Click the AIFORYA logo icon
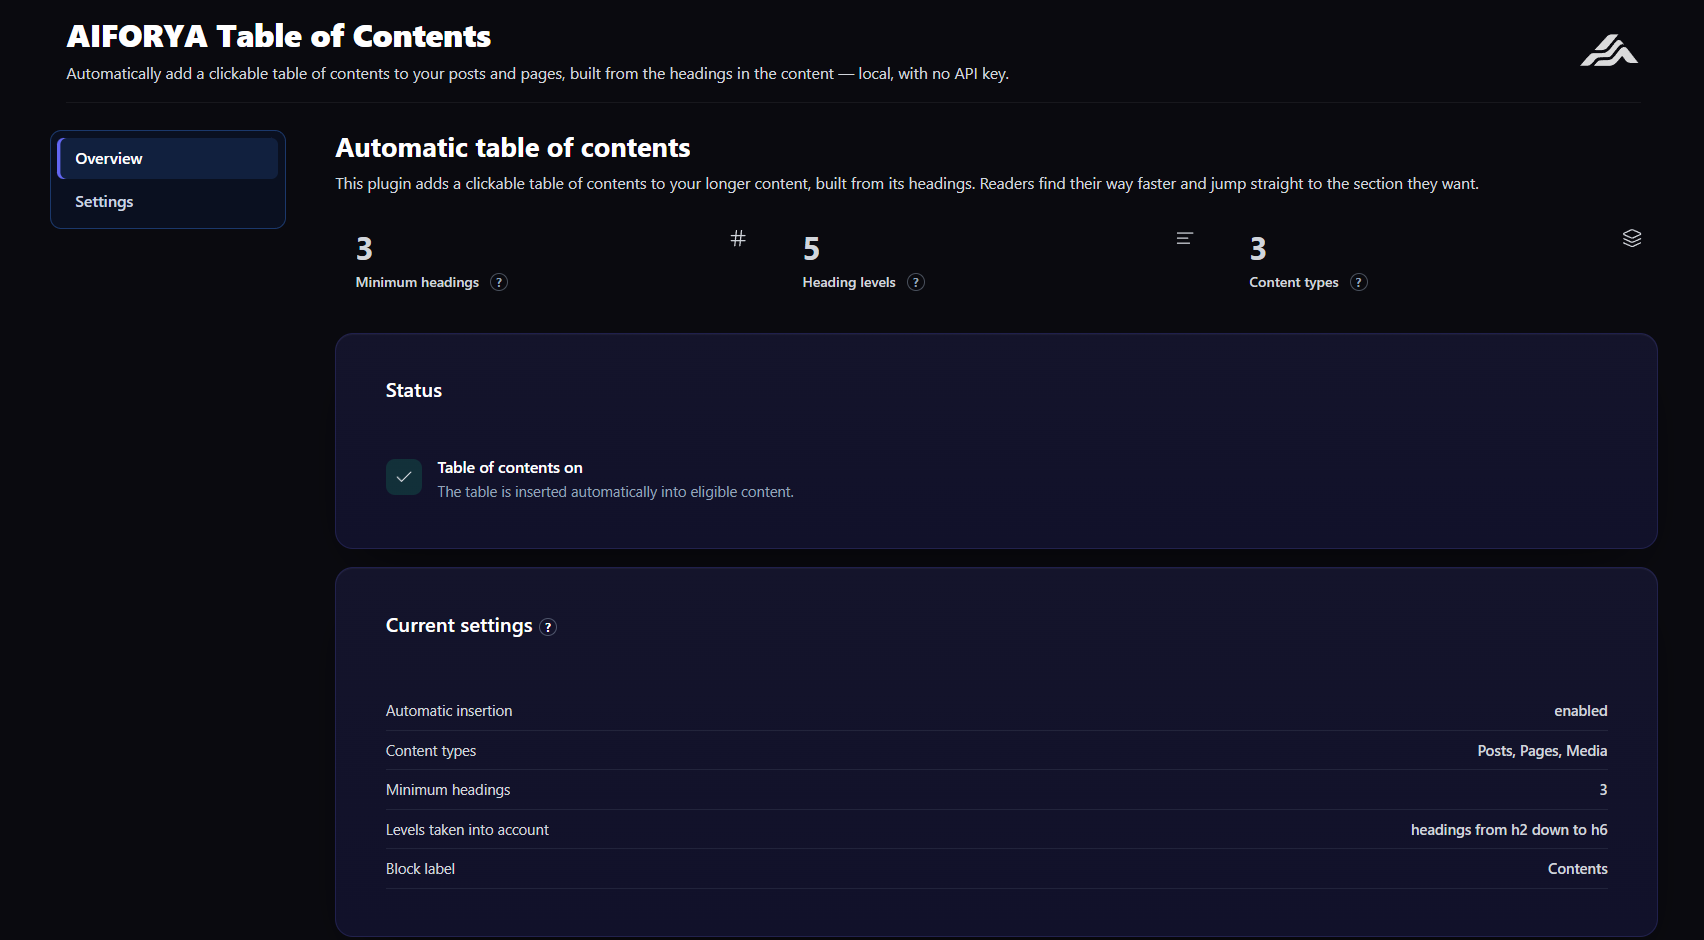The height and width of the screenshot is (940, 1704). click(x=1609, y=50)
